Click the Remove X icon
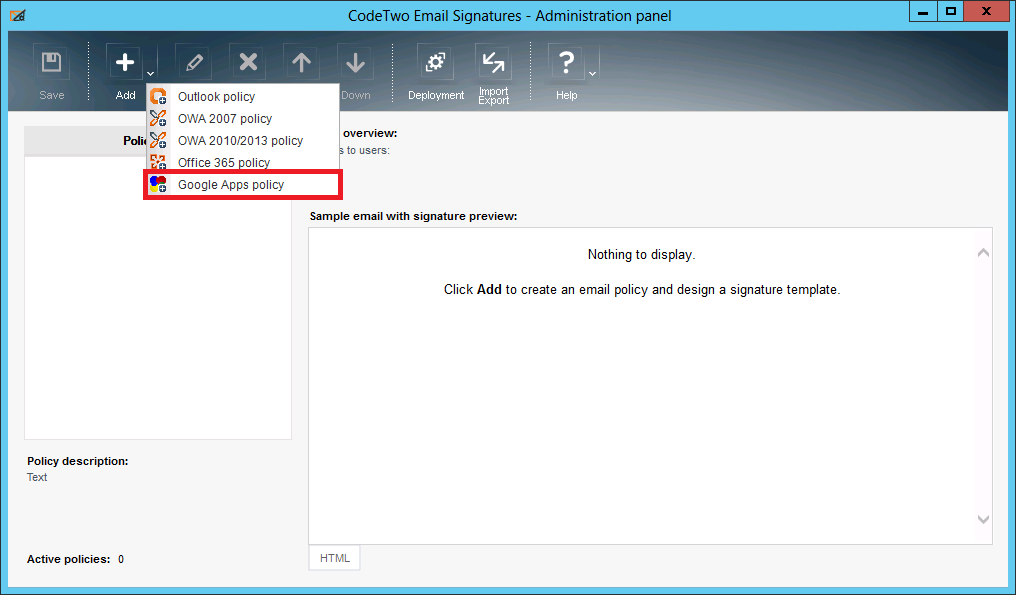The image size is (1016, 595). coord(248,63)
